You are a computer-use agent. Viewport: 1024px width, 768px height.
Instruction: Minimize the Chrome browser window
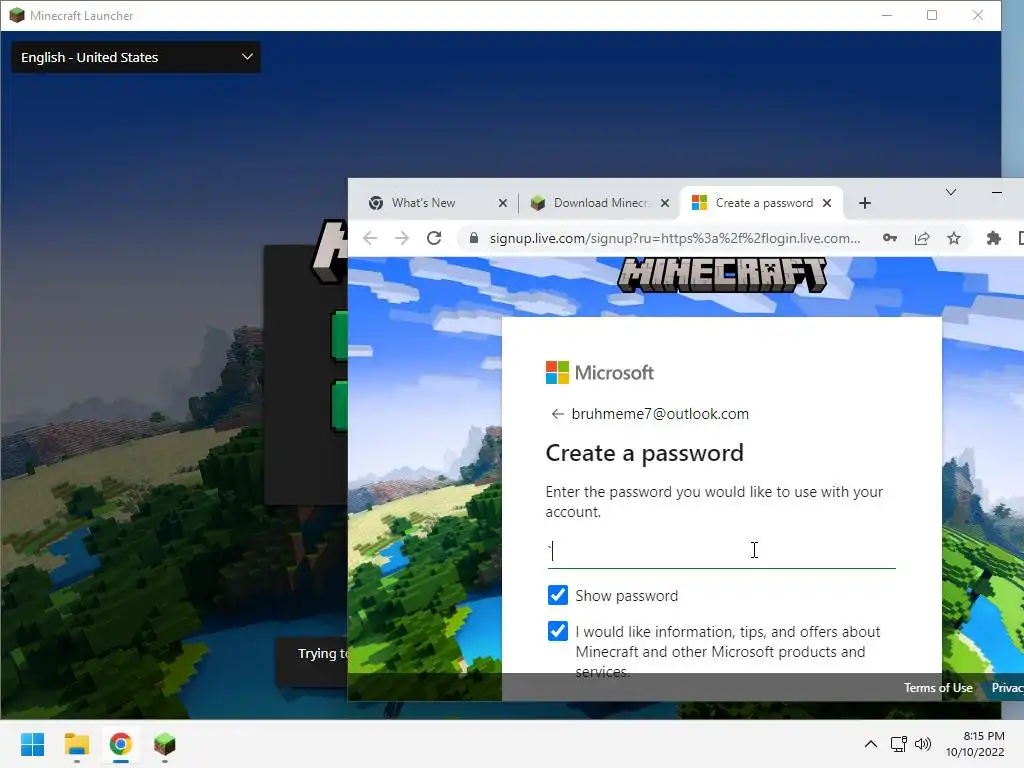coord(997,192)
